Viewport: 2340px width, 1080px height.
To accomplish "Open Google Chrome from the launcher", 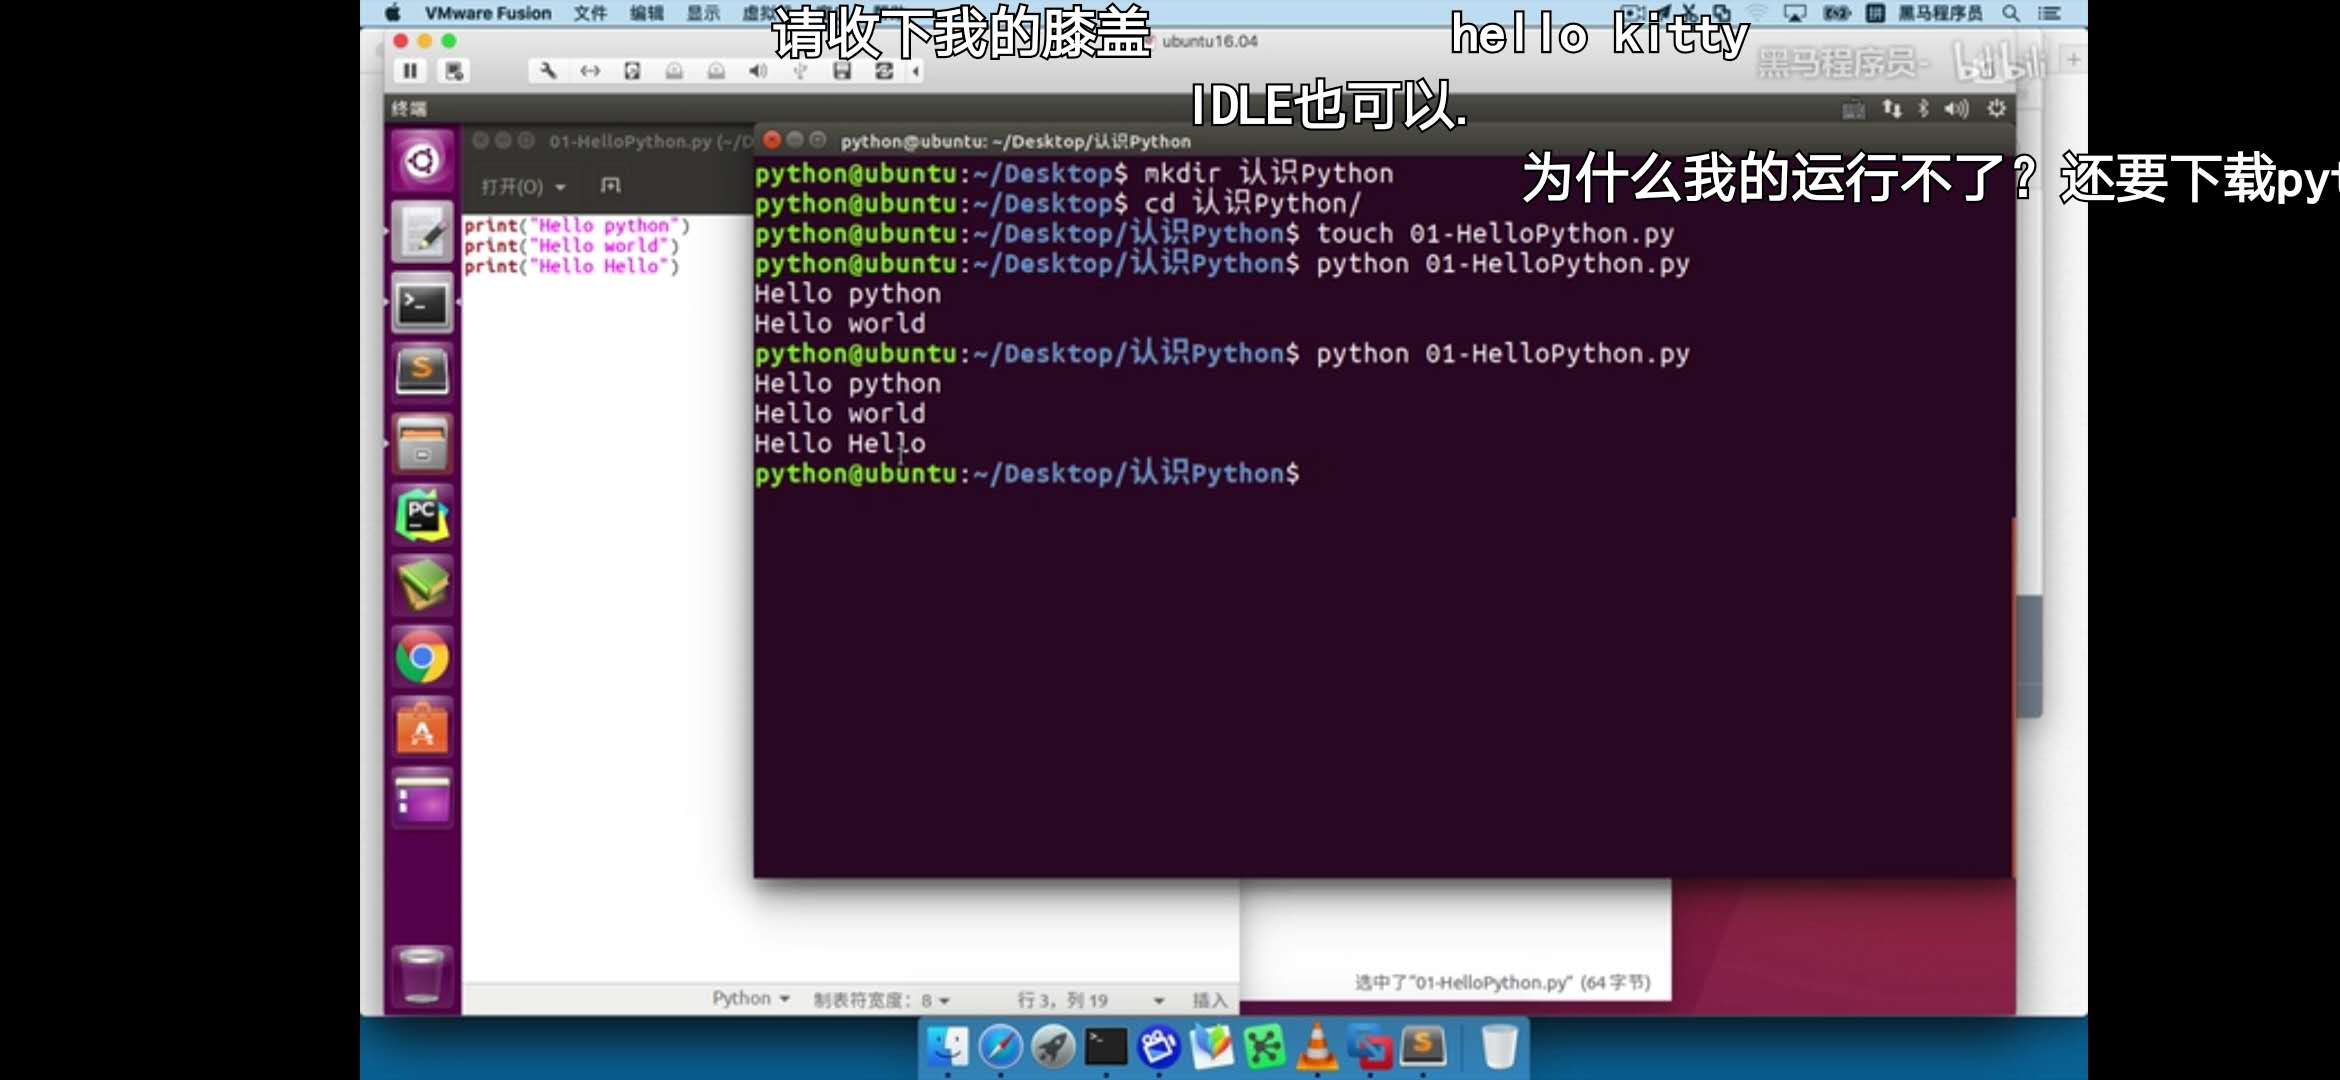I will pyautogui.click(x=422, y=658).
